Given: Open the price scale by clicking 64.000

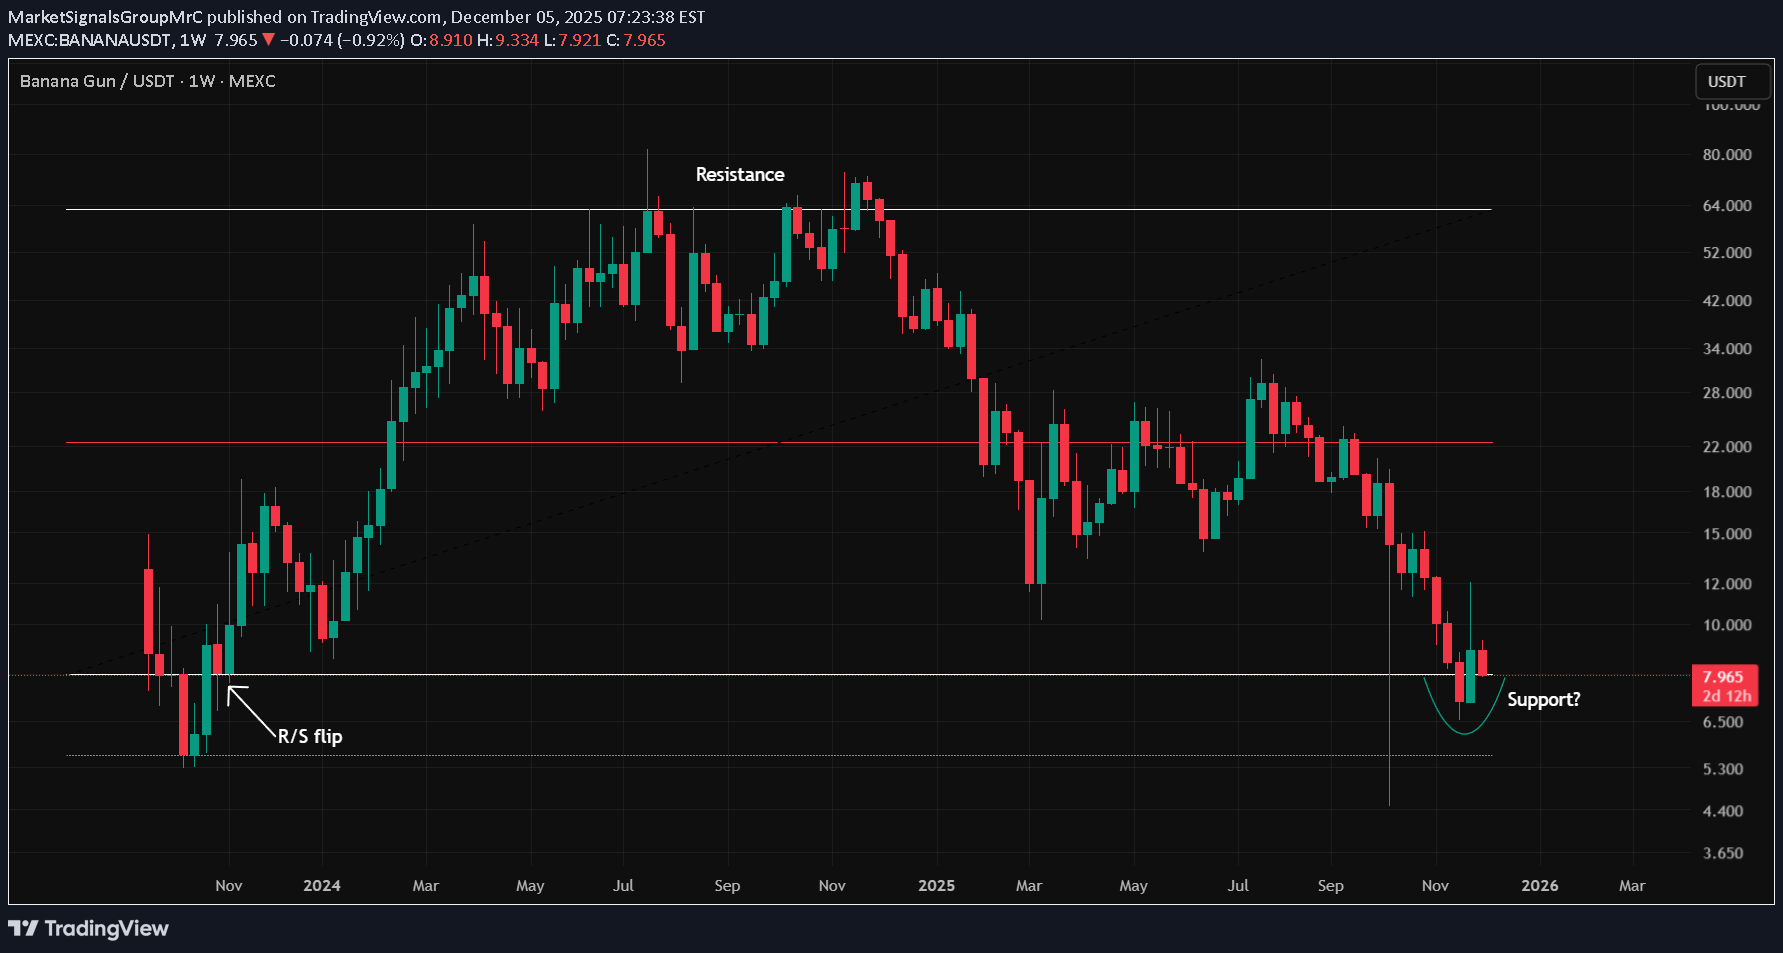Looking at the screenshot, I should tap(1728, 205).
